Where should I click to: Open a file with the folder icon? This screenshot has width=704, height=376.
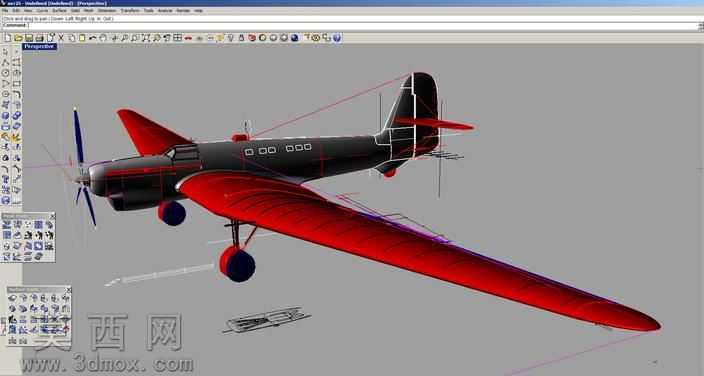(18, 38)
